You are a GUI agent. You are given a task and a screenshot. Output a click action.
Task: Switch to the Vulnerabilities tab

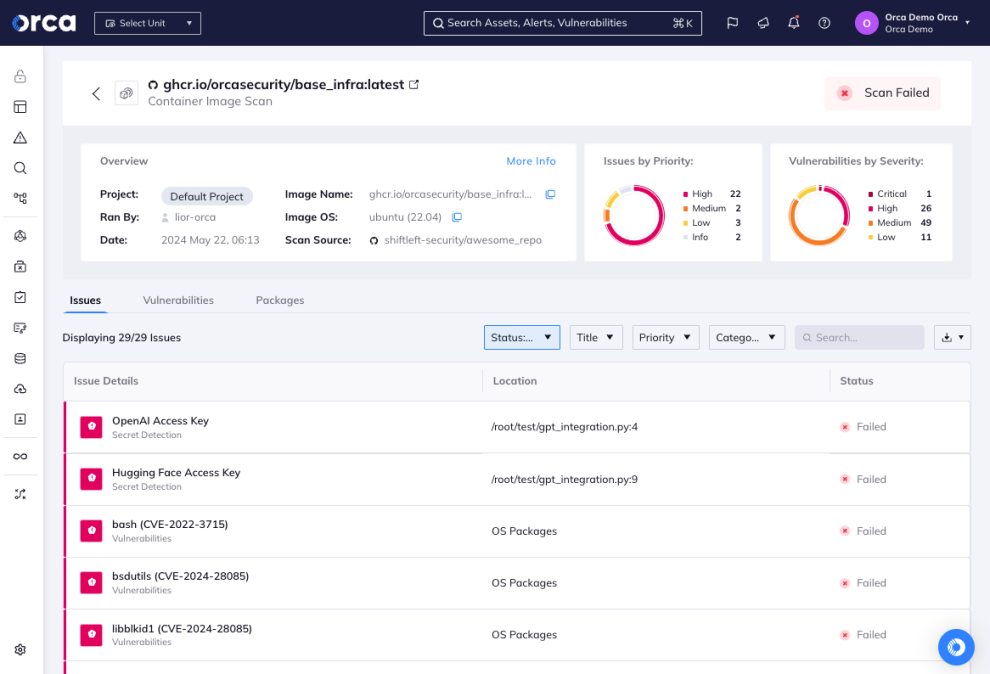pos(178,300)
